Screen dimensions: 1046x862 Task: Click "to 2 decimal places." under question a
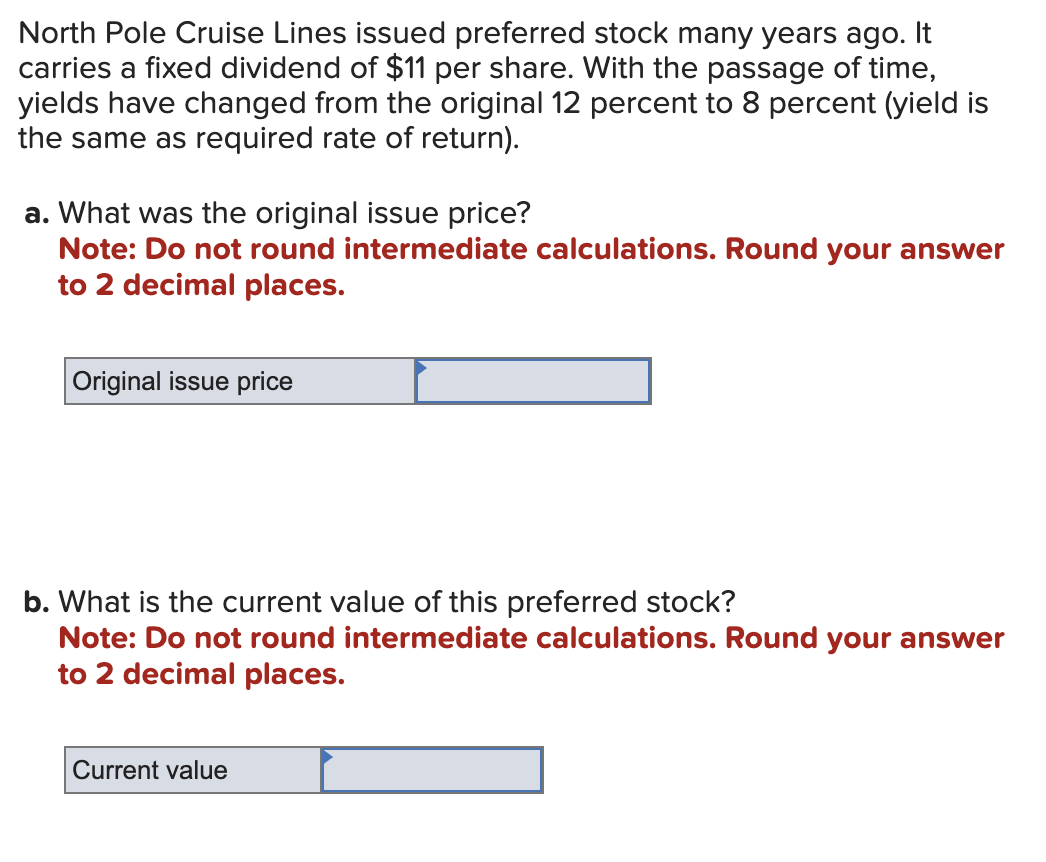[201, 286]
